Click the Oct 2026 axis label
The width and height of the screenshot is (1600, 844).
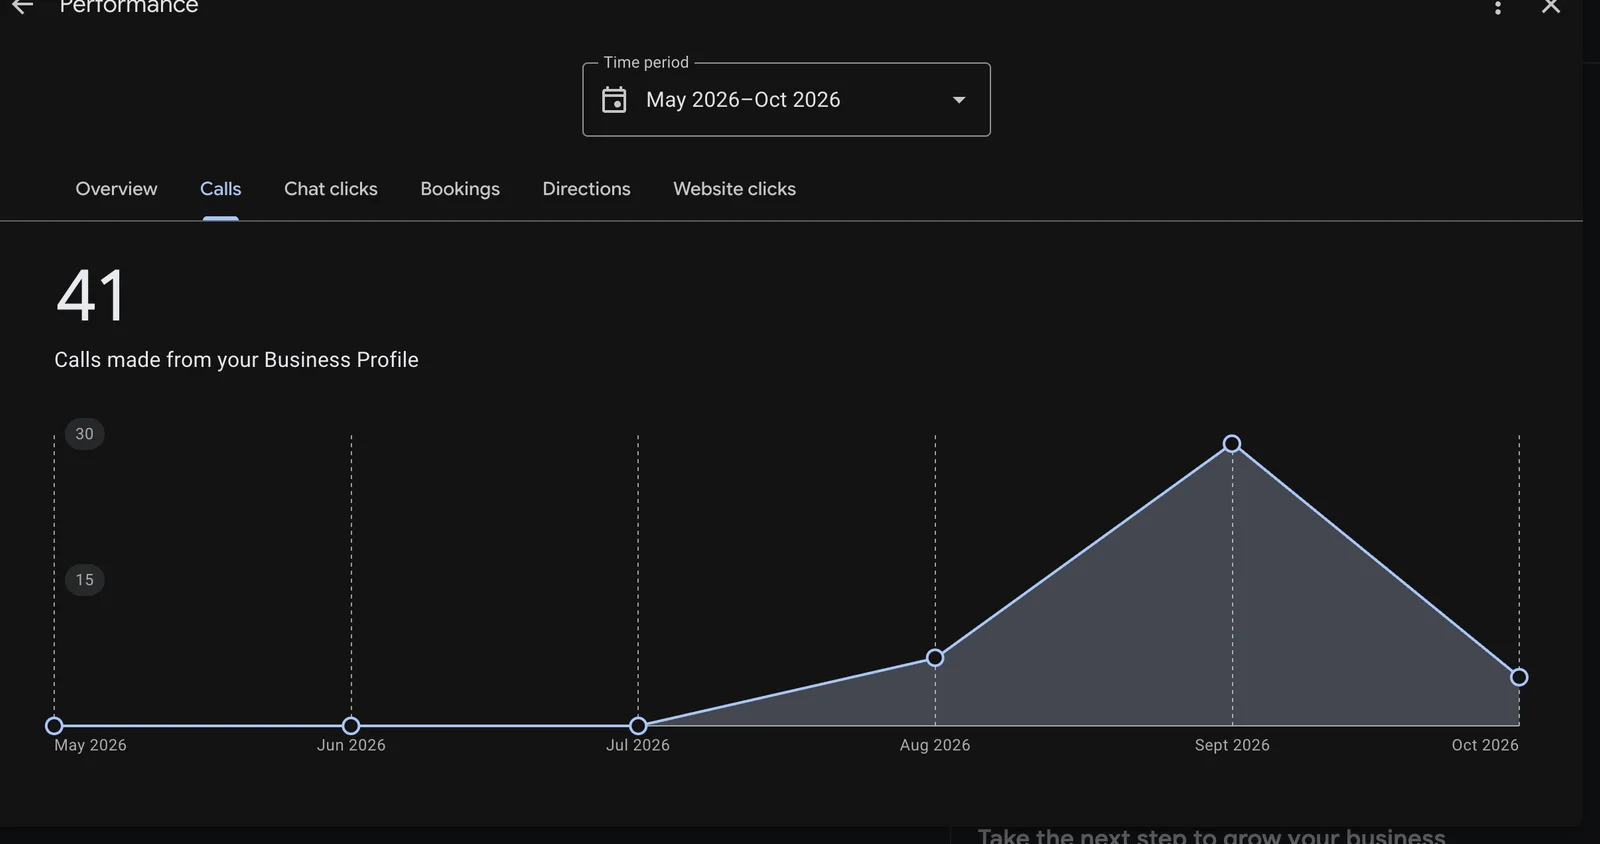click(x=1485, y=745)
